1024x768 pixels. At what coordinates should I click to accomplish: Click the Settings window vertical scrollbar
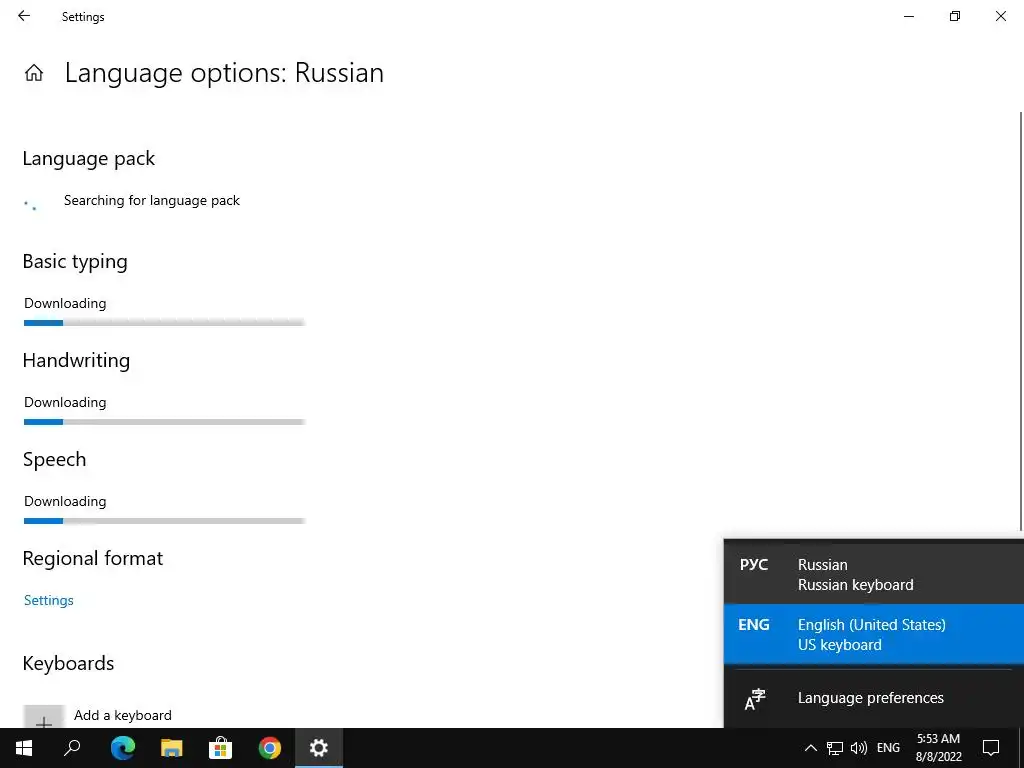coord(1021,321)
